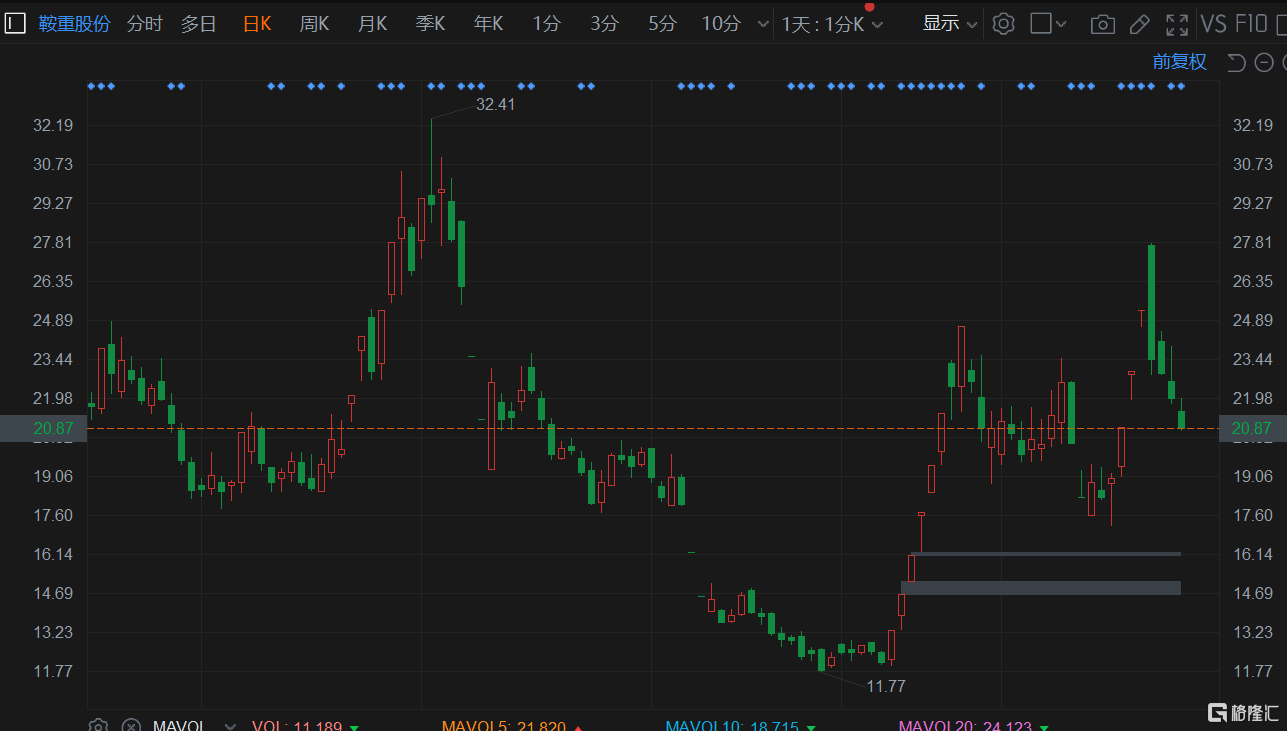The height and width of the screenshot is (731, 1287).
Task: Close the MAVOL indicator with X icon
Action: [x=131, y=725]
